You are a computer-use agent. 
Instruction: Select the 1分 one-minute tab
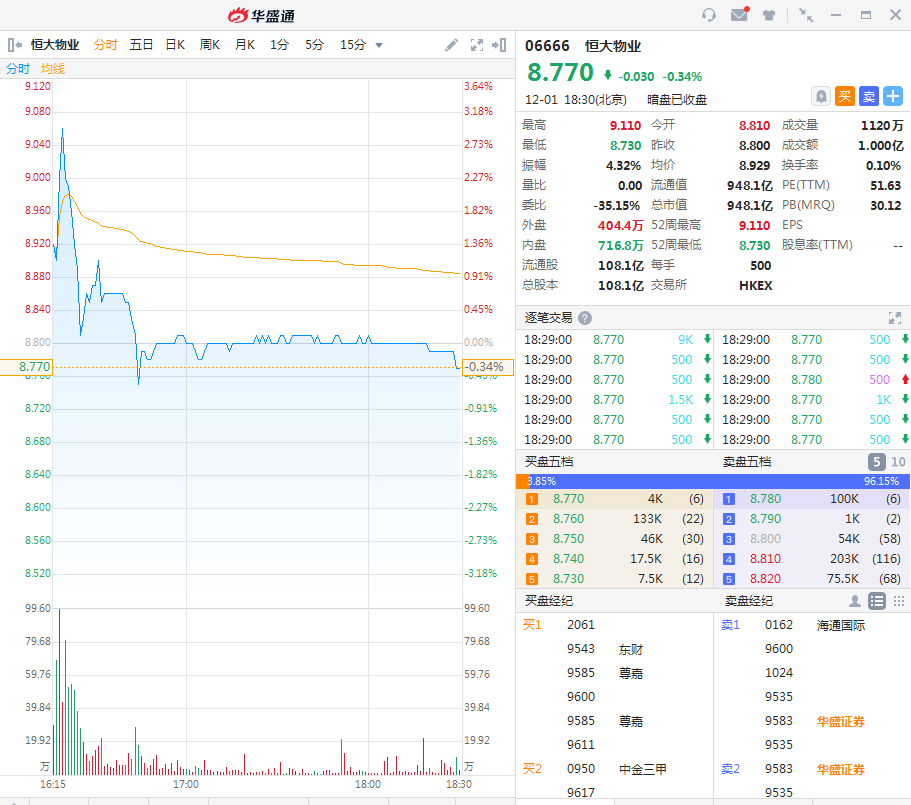point(279,45)
